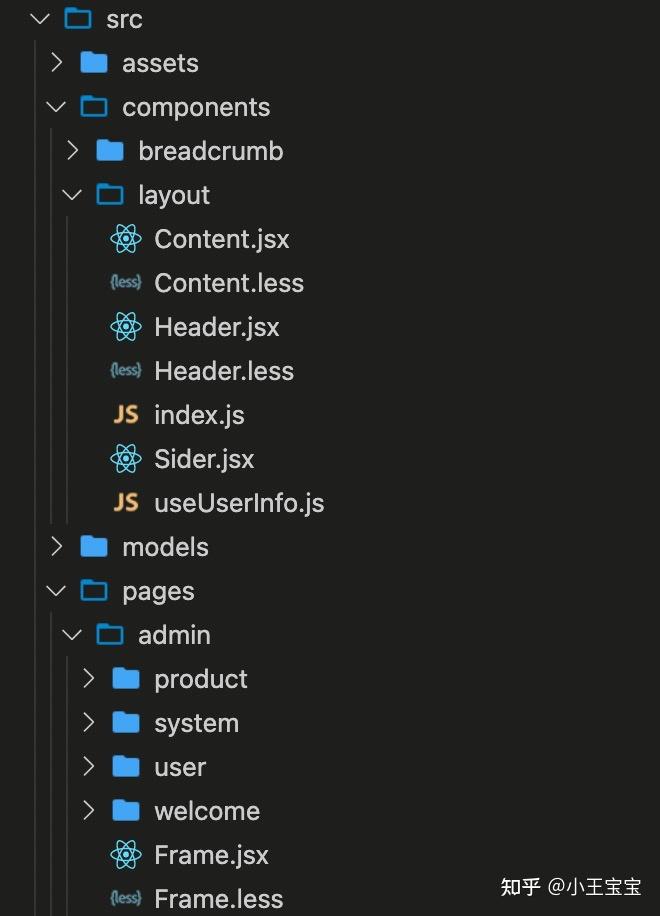This screenshot has height=916, width=660.
Task: Click the React icon beside Content.jsx
Action: click(x=126, y=239)
